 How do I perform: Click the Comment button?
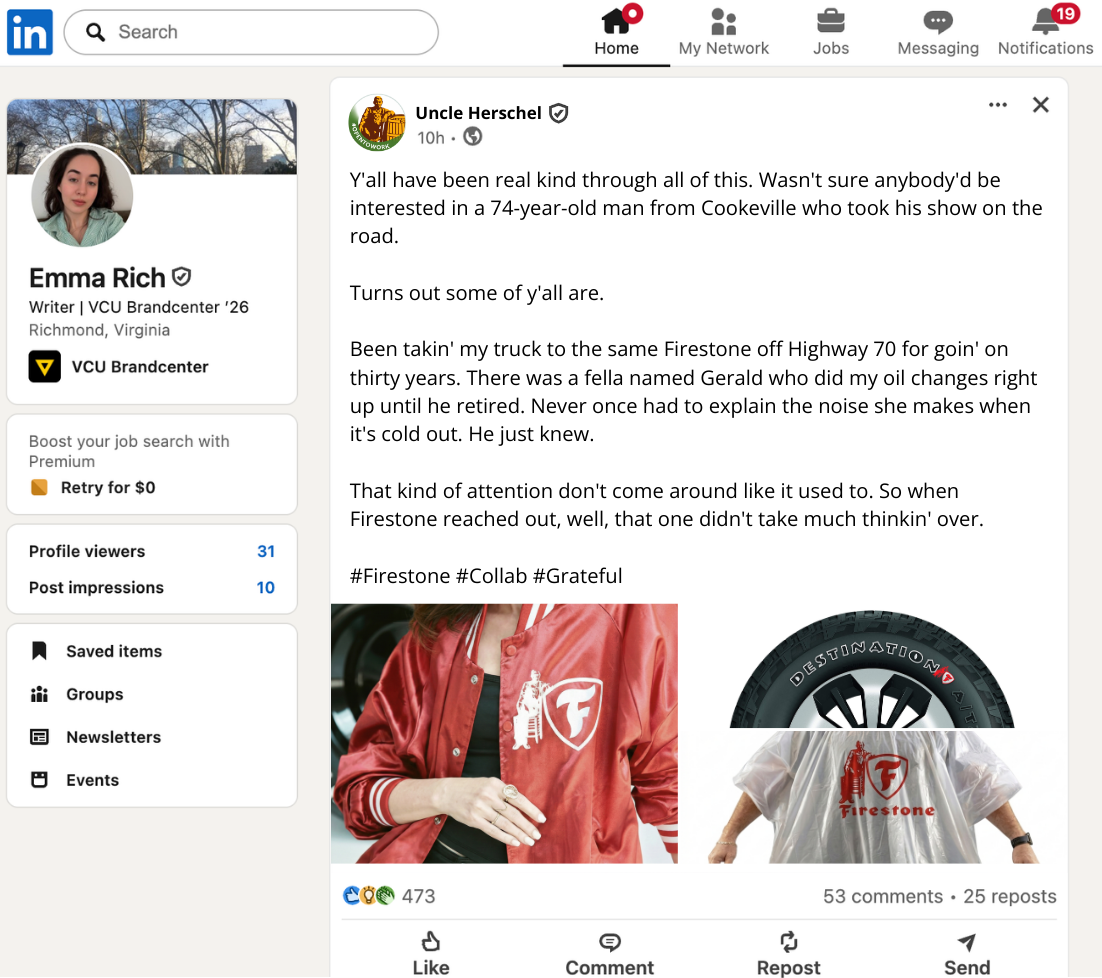click(x=609, y=953)
